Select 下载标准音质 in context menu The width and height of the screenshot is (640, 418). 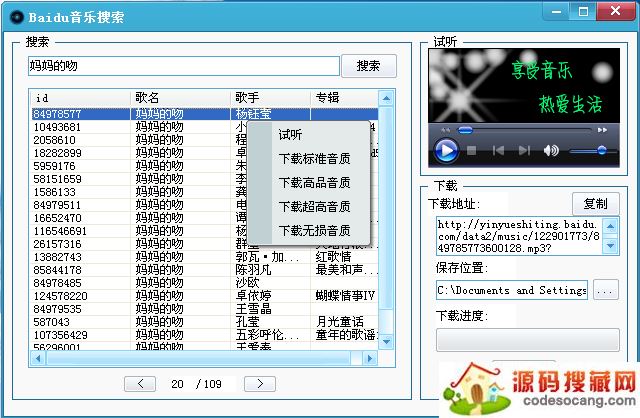click(x=314, y=158)
